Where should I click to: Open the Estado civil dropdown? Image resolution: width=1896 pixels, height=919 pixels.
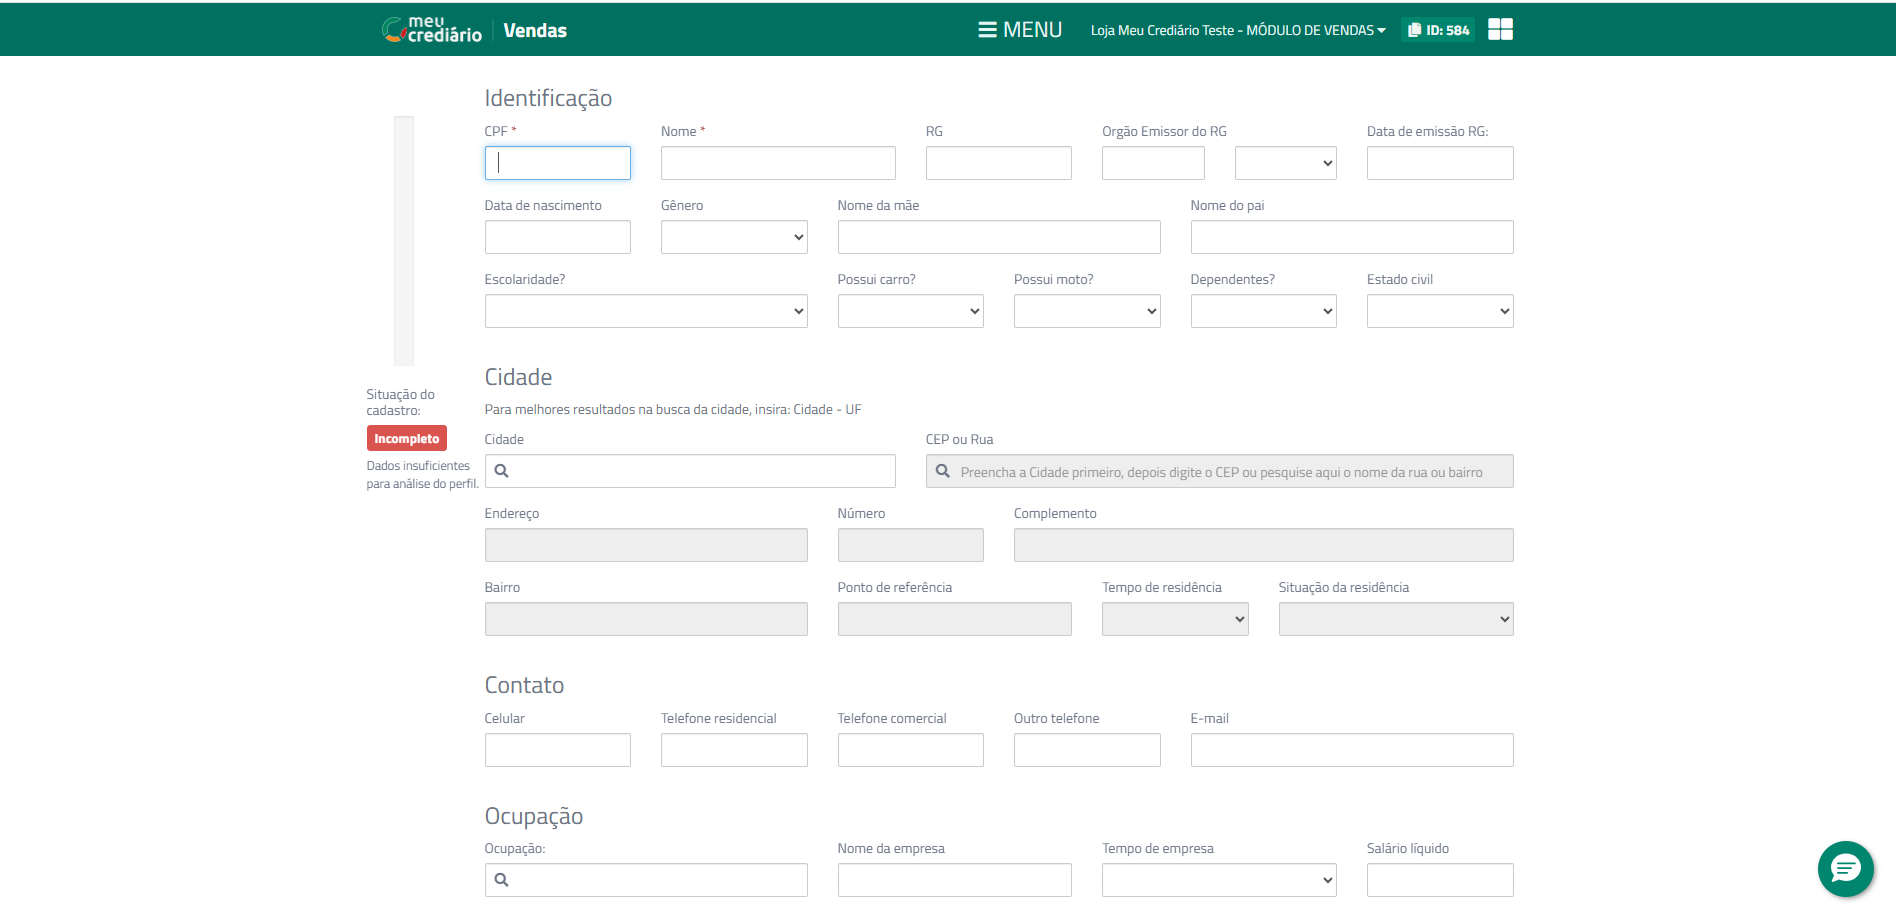pos(1439,311)
